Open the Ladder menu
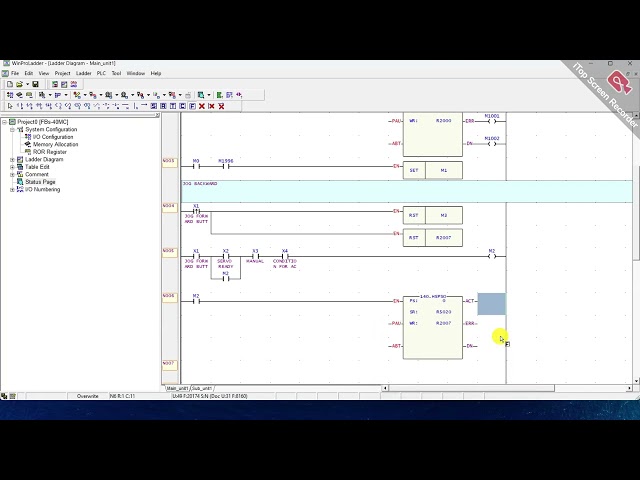The image size is (640, 480). coord(84,73)
